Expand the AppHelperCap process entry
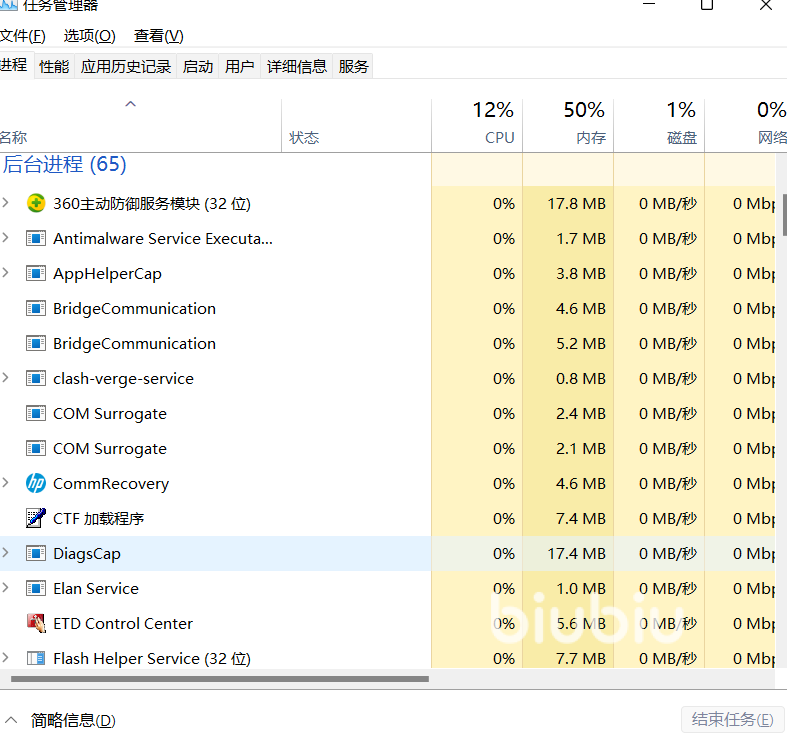 click(x=6, y=273)
